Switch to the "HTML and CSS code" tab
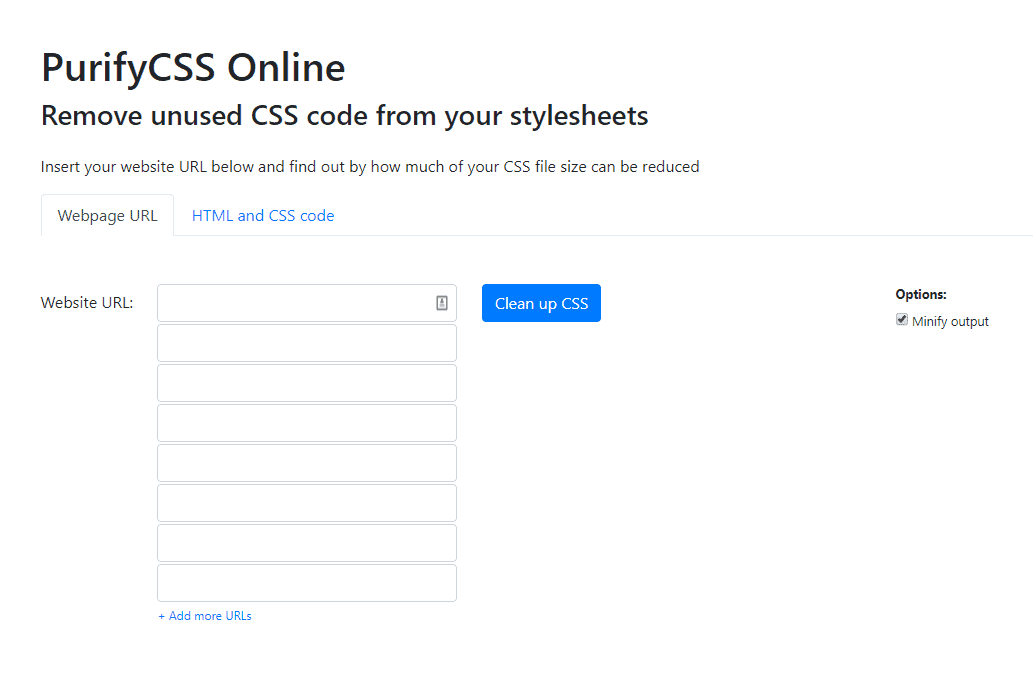 [263, 215]
